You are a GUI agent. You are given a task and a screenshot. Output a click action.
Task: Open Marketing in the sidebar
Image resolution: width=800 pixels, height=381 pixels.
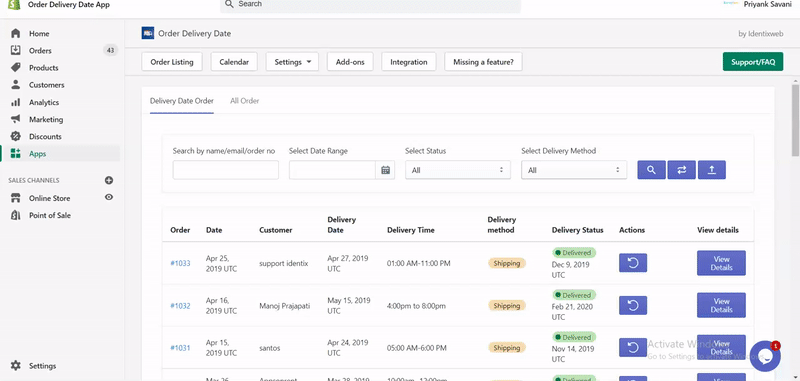[46, 119]
